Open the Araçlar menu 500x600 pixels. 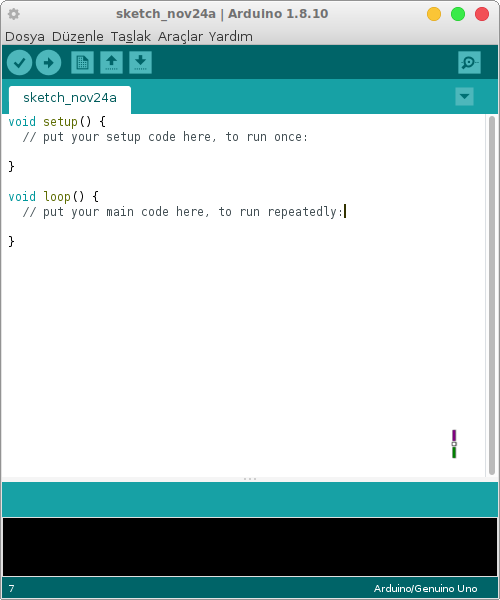click(x=180, y=37)
